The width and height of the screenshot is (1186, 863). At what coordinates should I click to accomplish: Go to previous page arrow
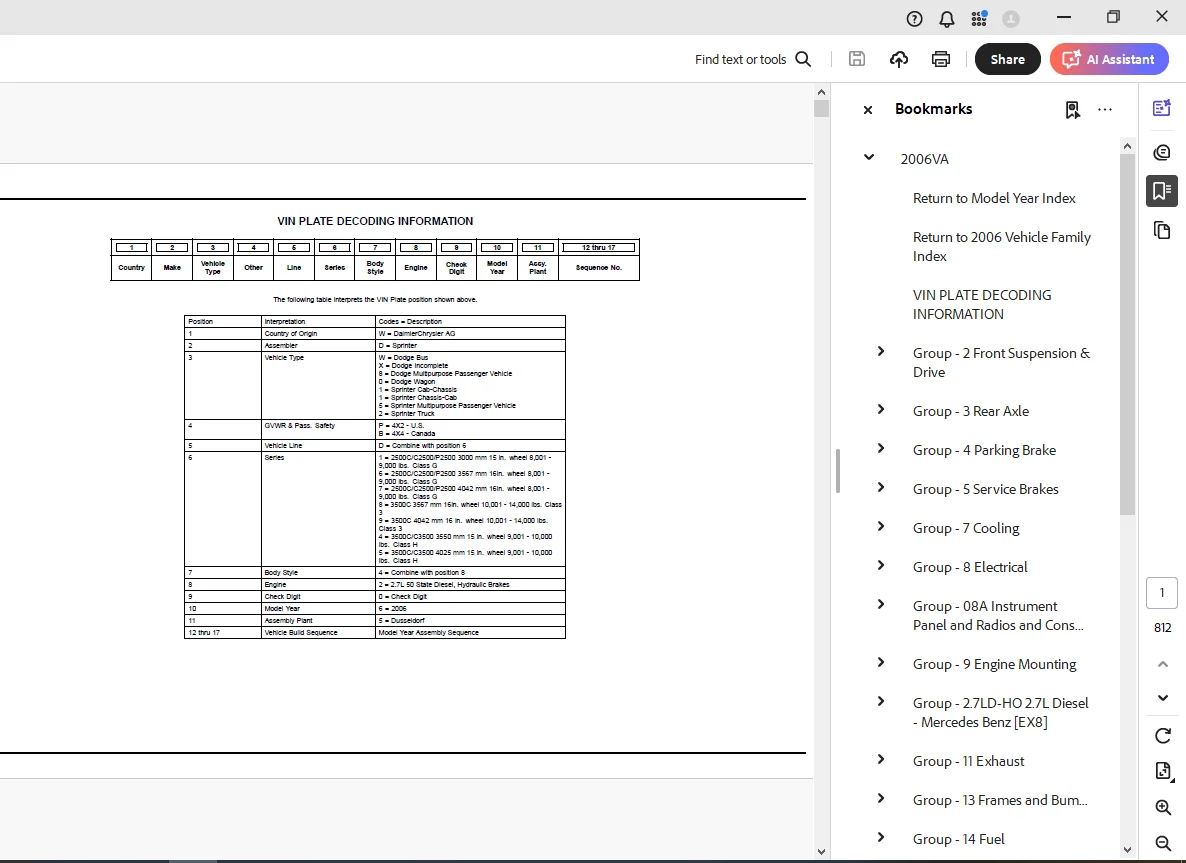(x=1163, y=664)
